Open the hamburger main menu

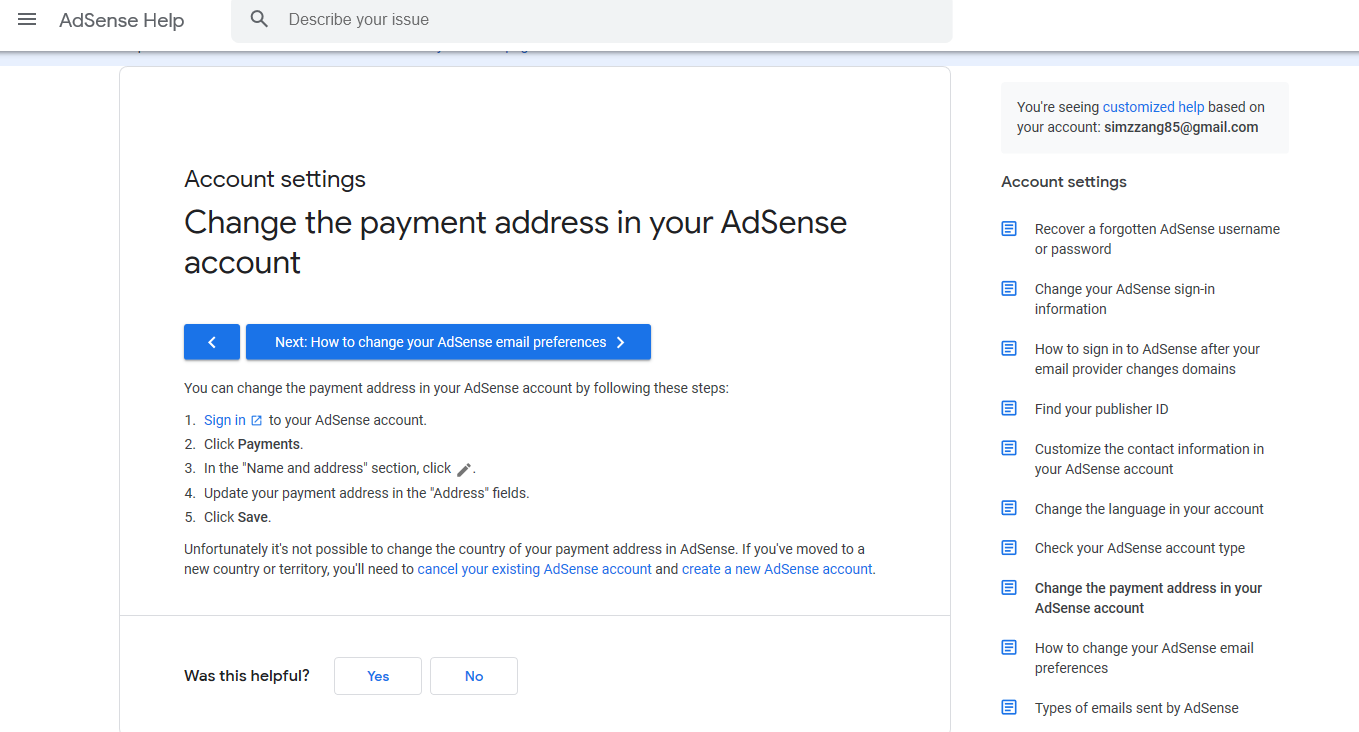pos(27,19)
